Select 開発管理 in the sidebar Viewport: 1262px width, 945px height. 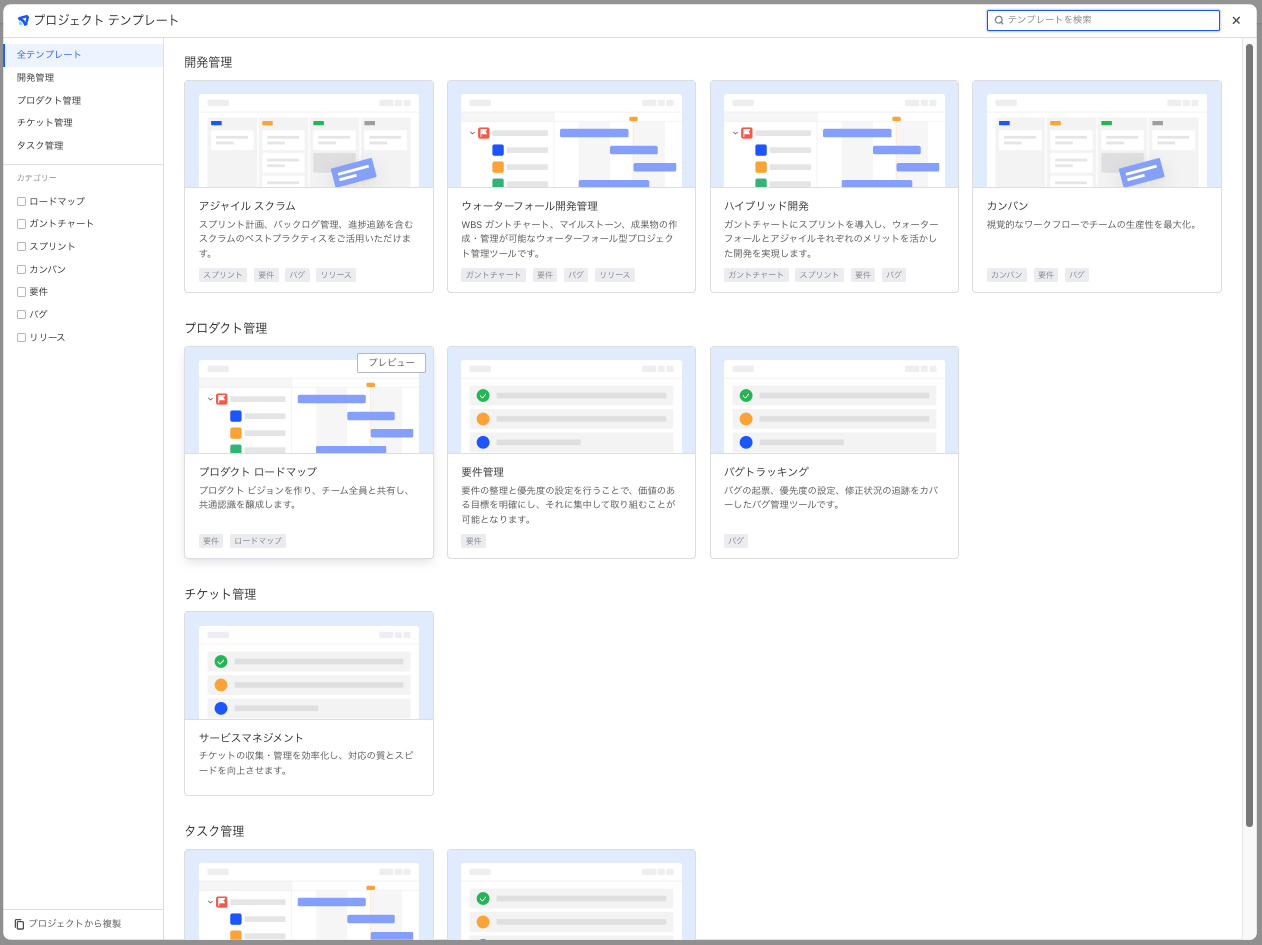tap(82, 78)
